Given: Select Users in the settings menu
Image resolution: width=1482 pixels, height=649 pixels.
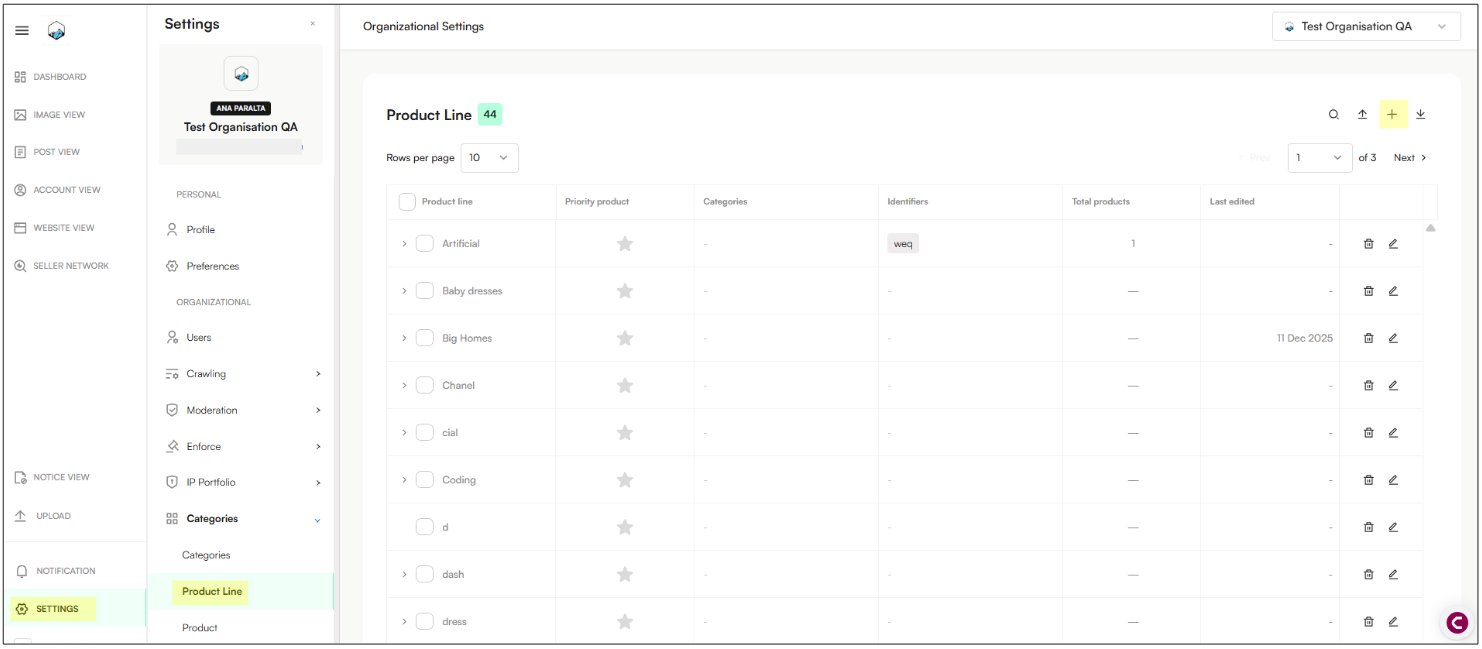Looking at the screenshot, I should [199, 338].
